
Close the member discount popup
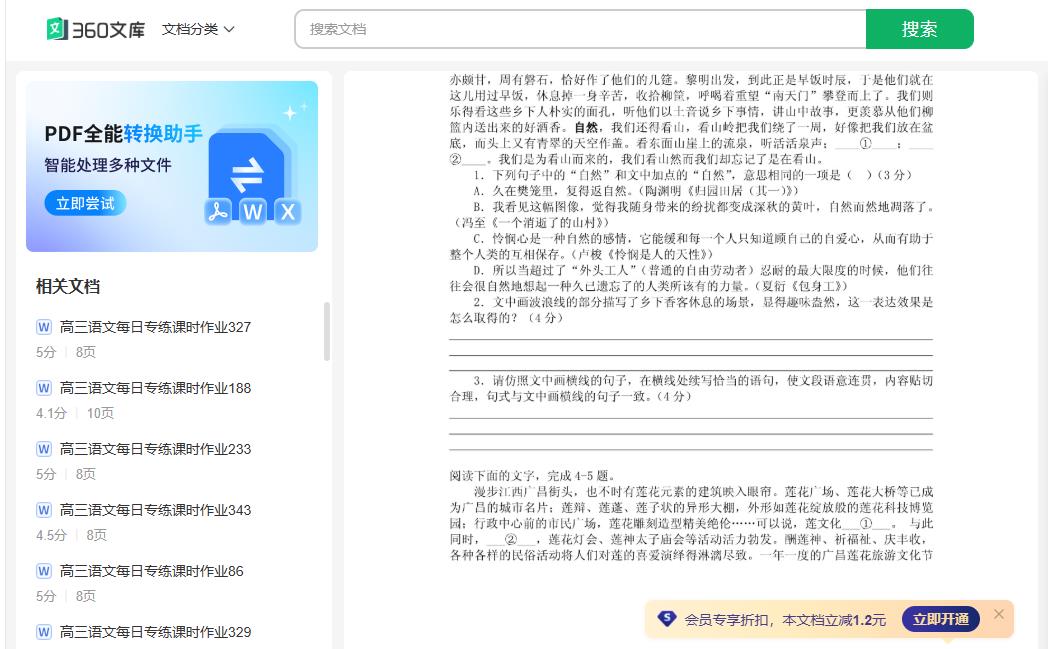pyautogui.click(x=999, y=614)
